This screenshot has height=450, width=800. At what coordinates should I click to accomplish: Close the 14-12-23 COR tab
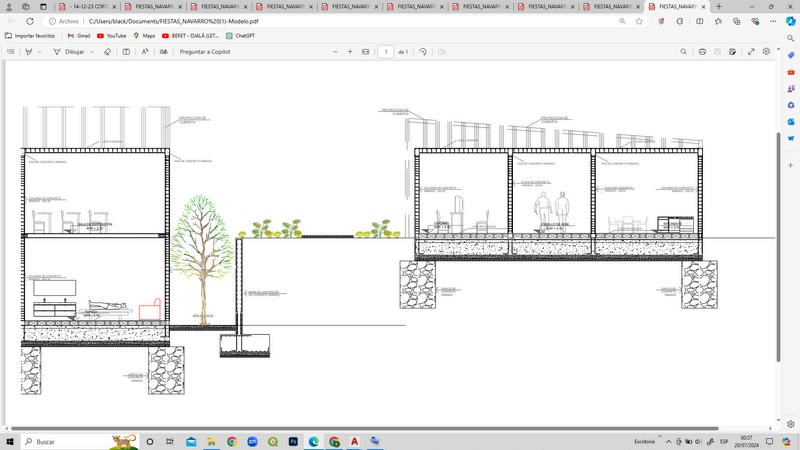coord(114,7)
